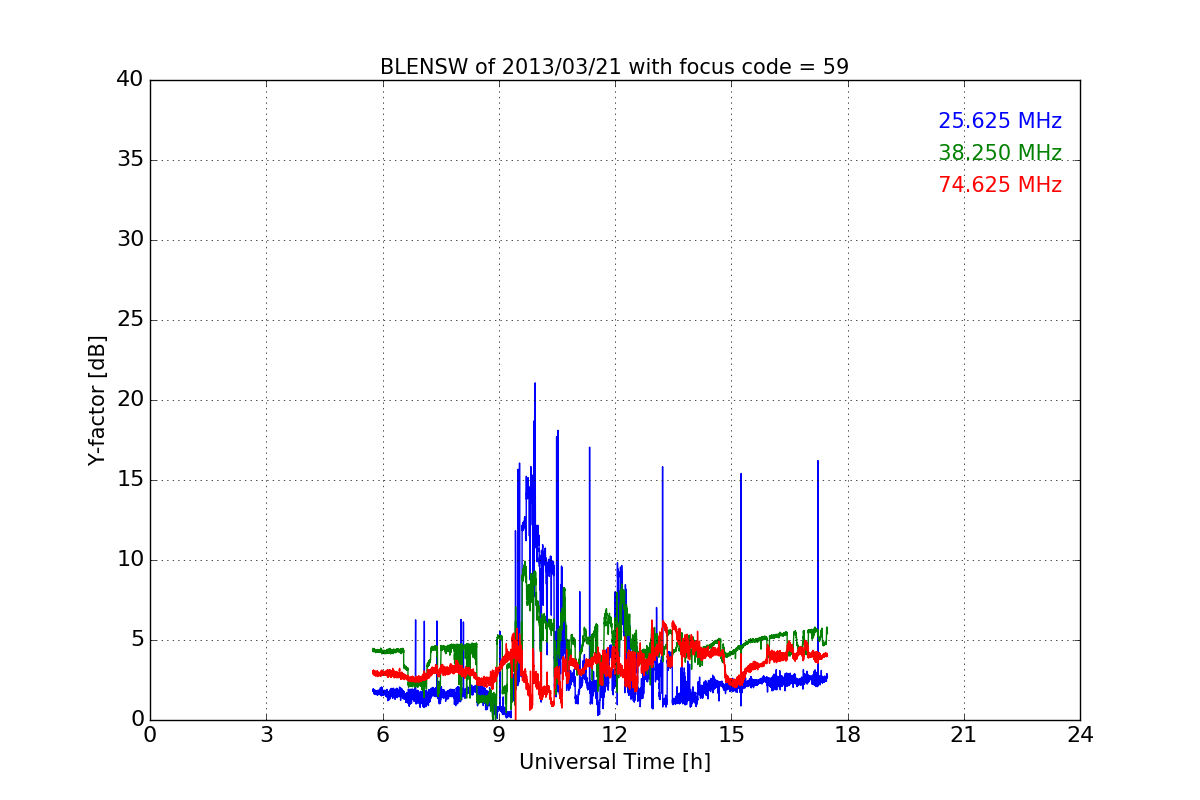Viewport: 1200px width, 800px height.
Task: Click the plot title BLENSW of 2013/03/21
Action: pyautogui.click(x=614, y=67)
